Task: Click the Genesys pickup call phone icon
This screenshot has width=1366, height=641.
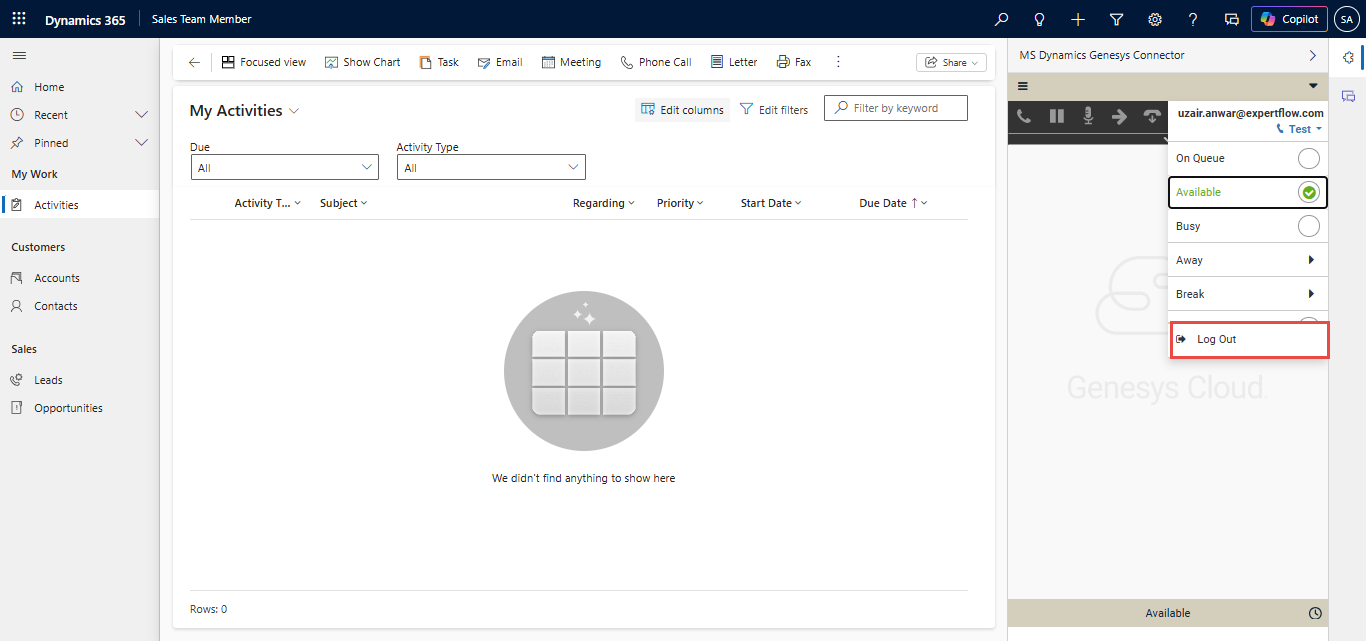Action: click(1024, 116)
